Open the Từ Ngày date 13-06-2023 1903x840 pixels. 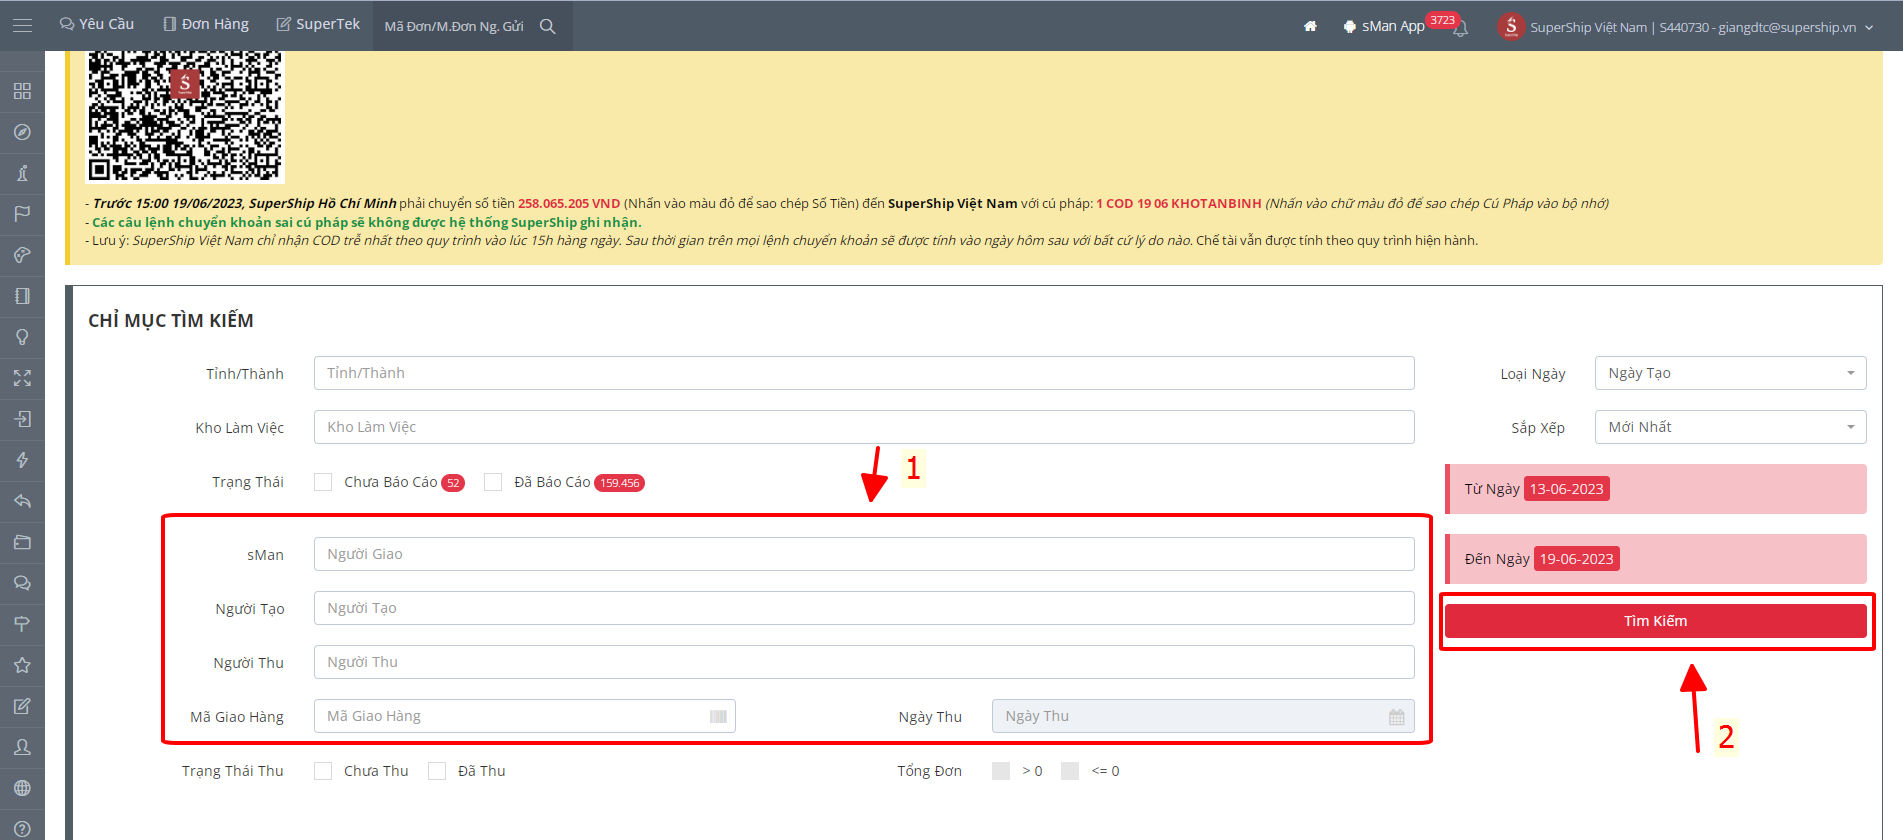(x=1566, y=489)
